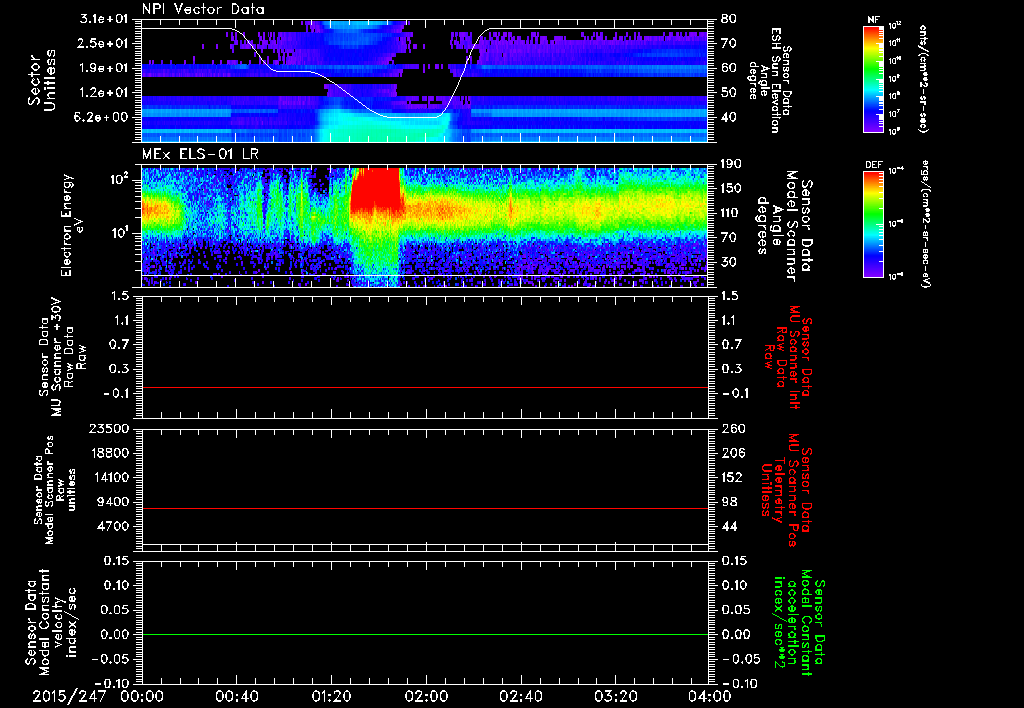Image resolution: width=1024 pixels, height=708 pixels.
Task: Click the 98 telemetry axis tick
Action: coord(728,502)
